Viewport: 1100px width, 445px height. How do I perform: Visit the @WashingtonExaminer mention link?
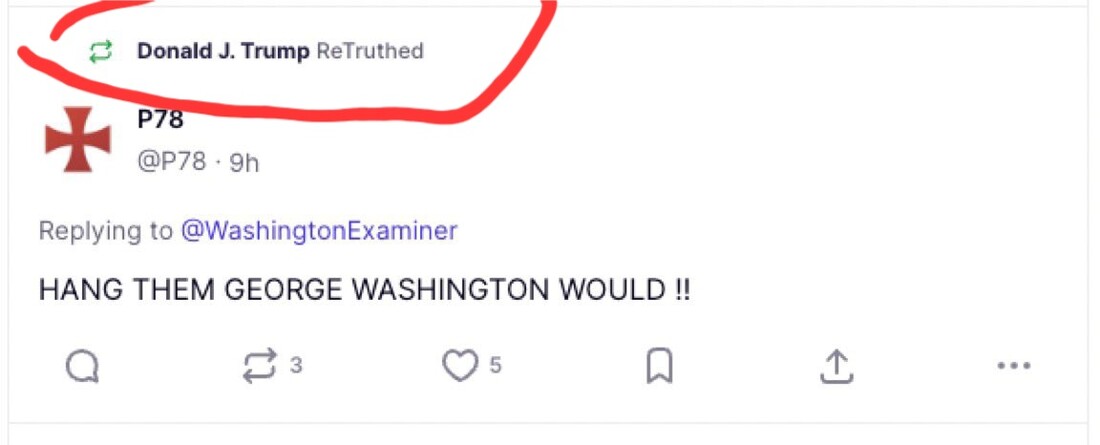(318, 231)
